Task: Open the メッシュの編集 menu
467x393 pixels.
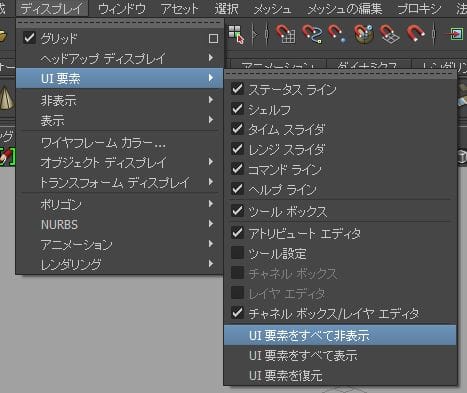Action: 345,8
